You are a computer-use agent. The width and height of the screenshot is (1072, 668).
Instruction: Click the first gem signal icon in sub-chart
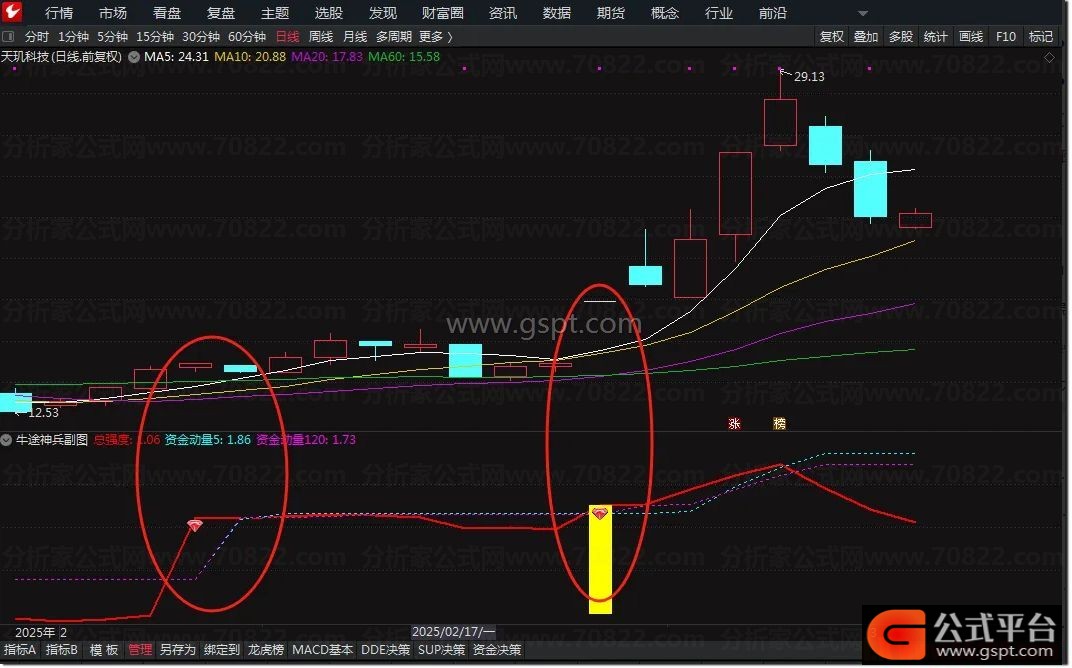pyautogui.click(x=196, y=526)
